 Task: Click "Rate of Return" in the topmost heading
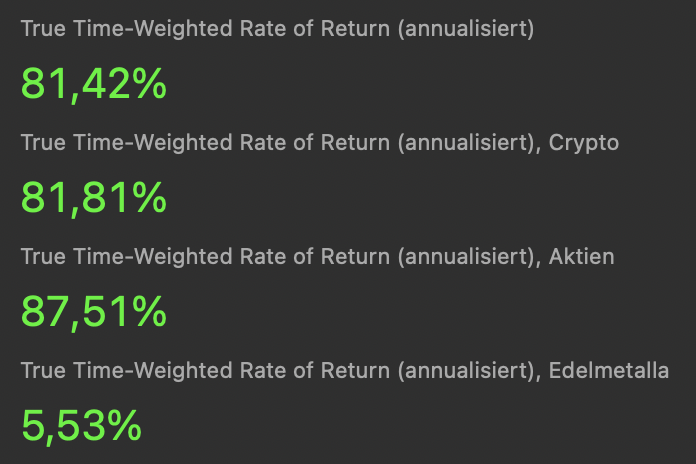314,29
